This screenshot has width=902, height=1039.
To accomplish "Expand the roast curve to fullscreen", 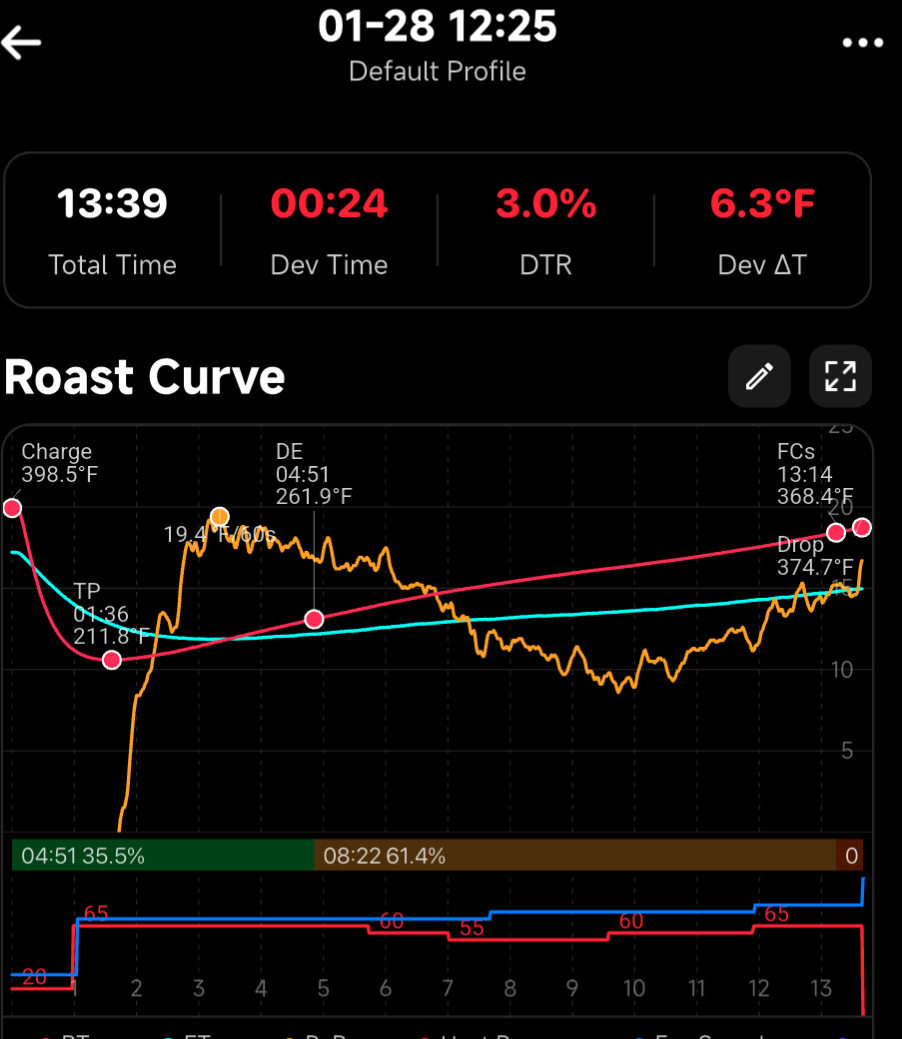I will pyautogui.click(x=840, y=377).
